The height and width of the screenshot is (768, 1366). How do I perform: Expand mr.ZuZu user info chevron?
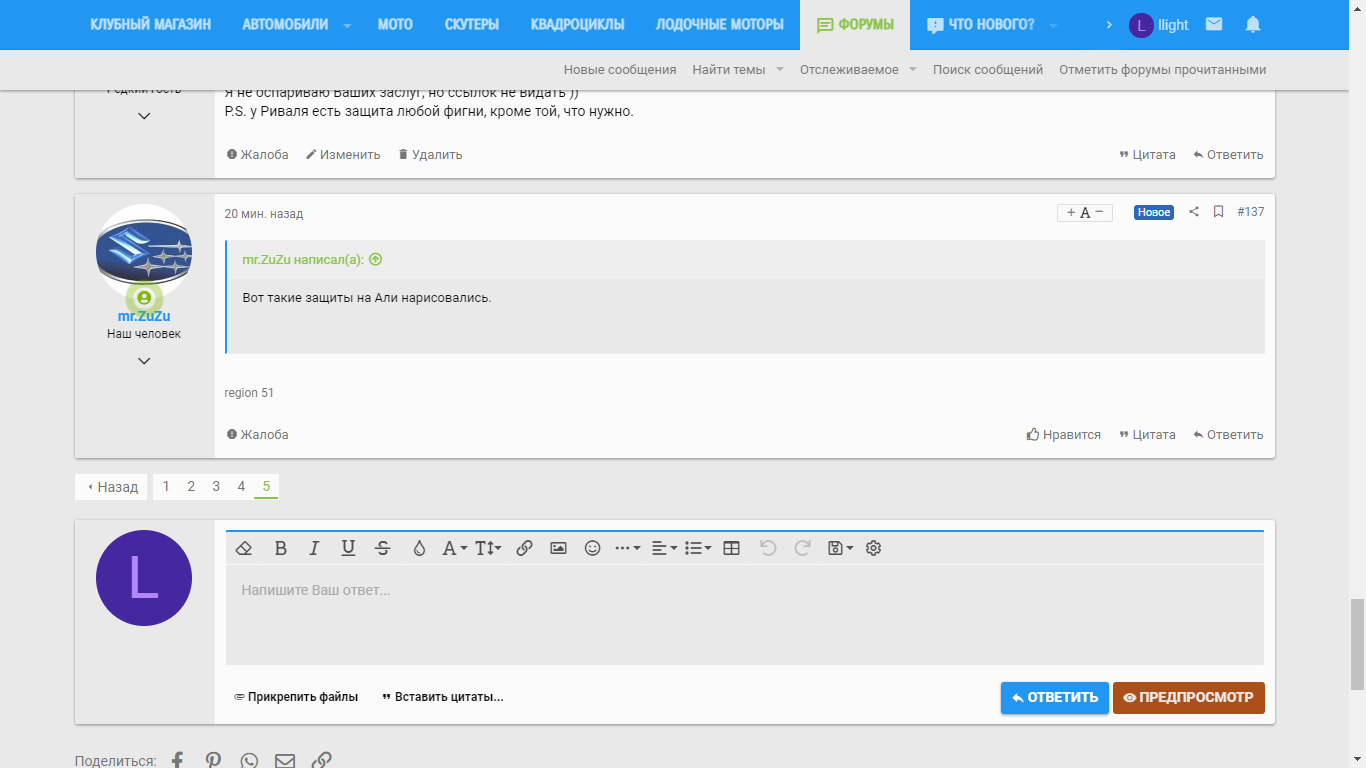click(x=144, y=361)
